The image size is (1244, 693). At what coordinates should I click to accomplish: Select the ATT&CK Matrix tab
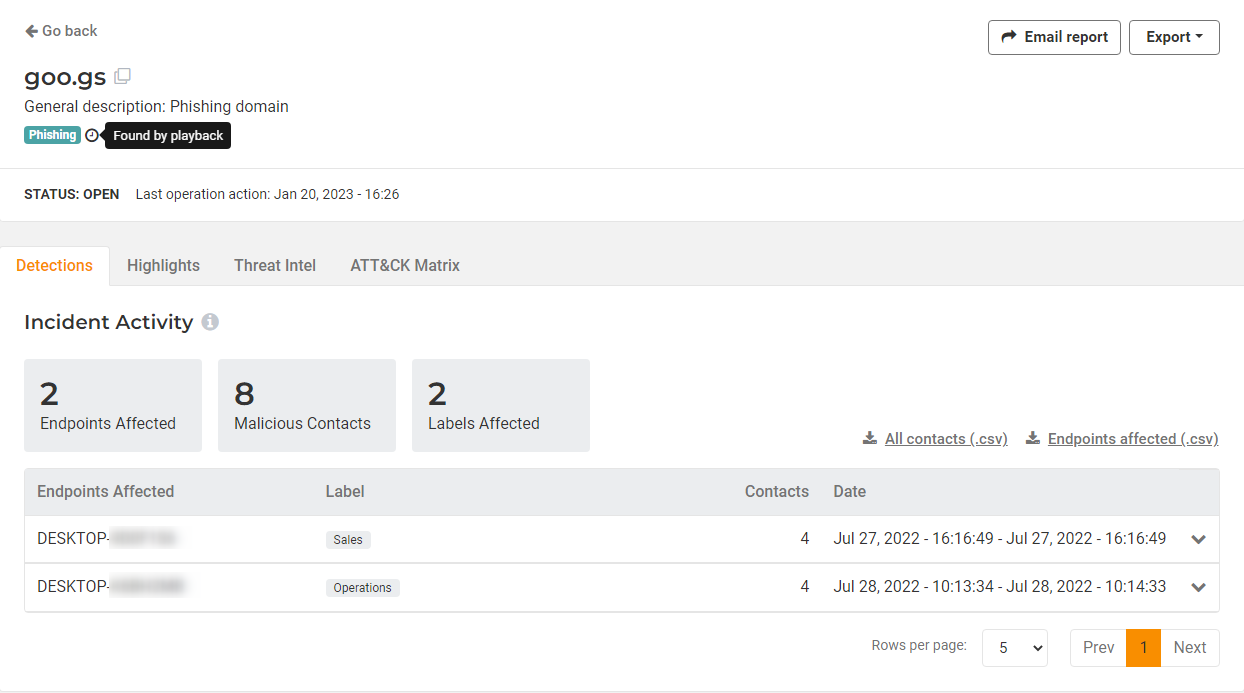[x=405, y=265]
